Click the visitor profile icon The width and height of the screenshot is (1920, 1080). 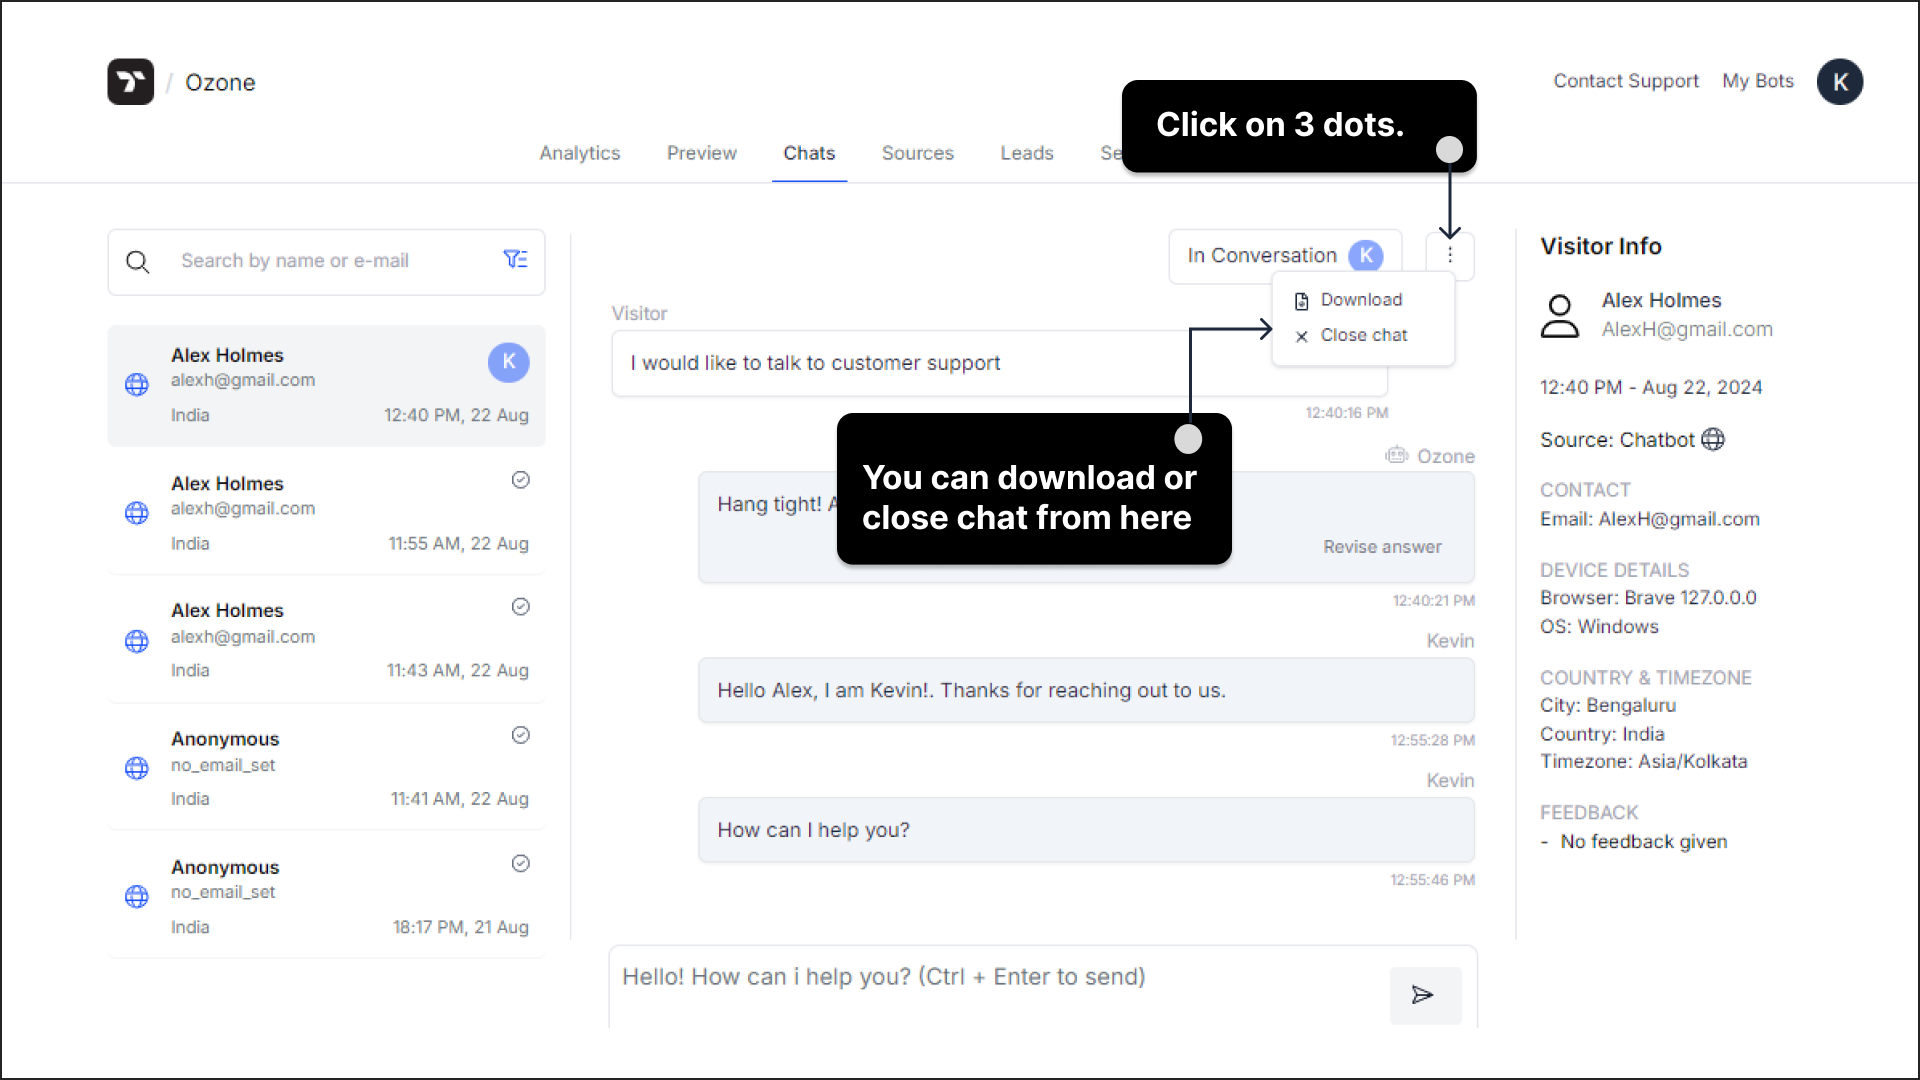coord(1560,316)
